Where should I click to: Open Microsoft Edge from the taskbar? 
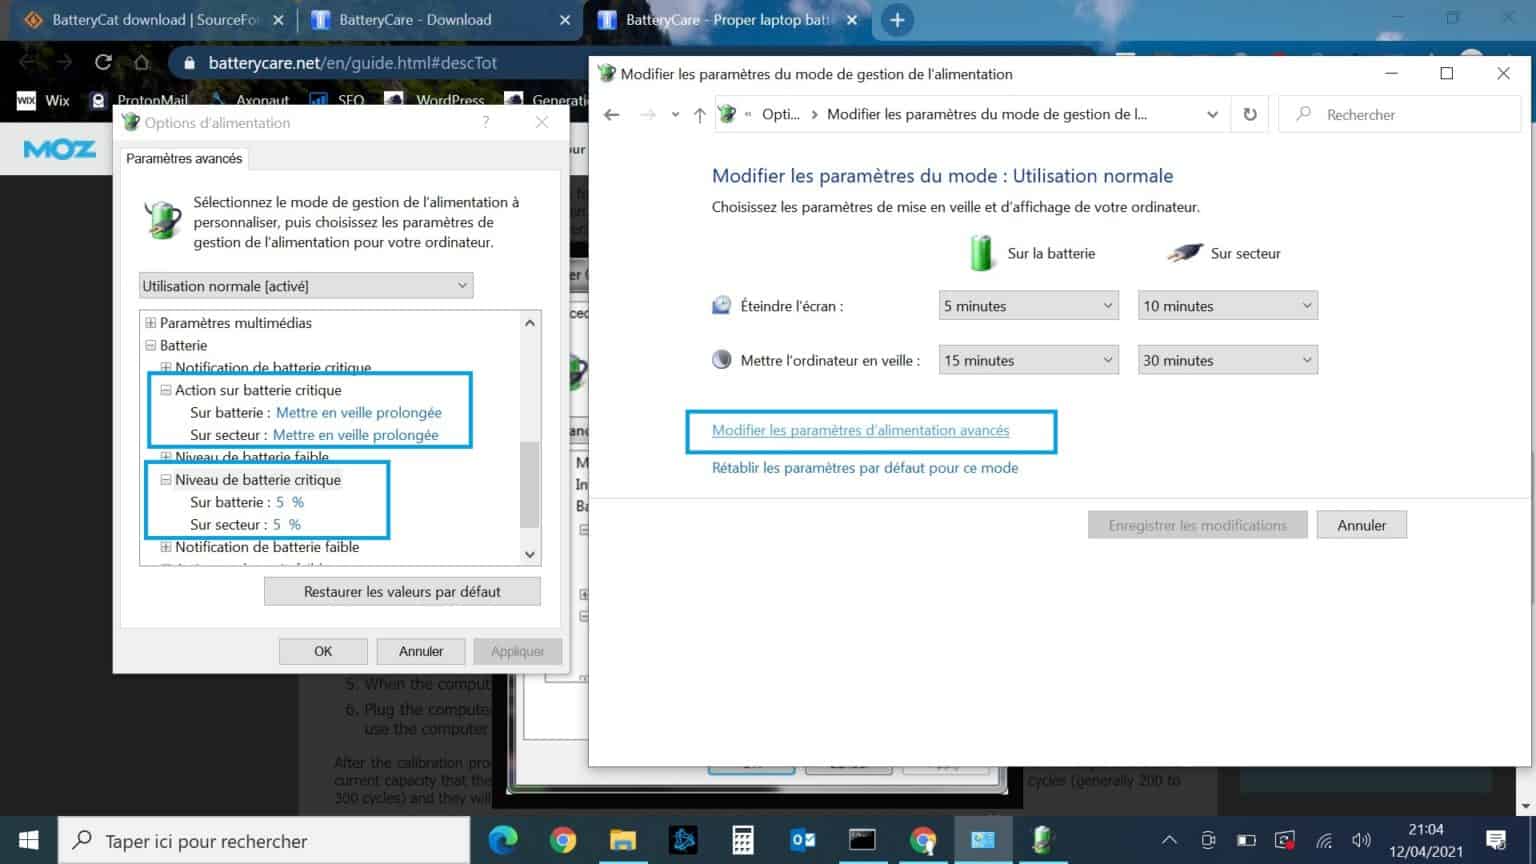click(502, 840)
